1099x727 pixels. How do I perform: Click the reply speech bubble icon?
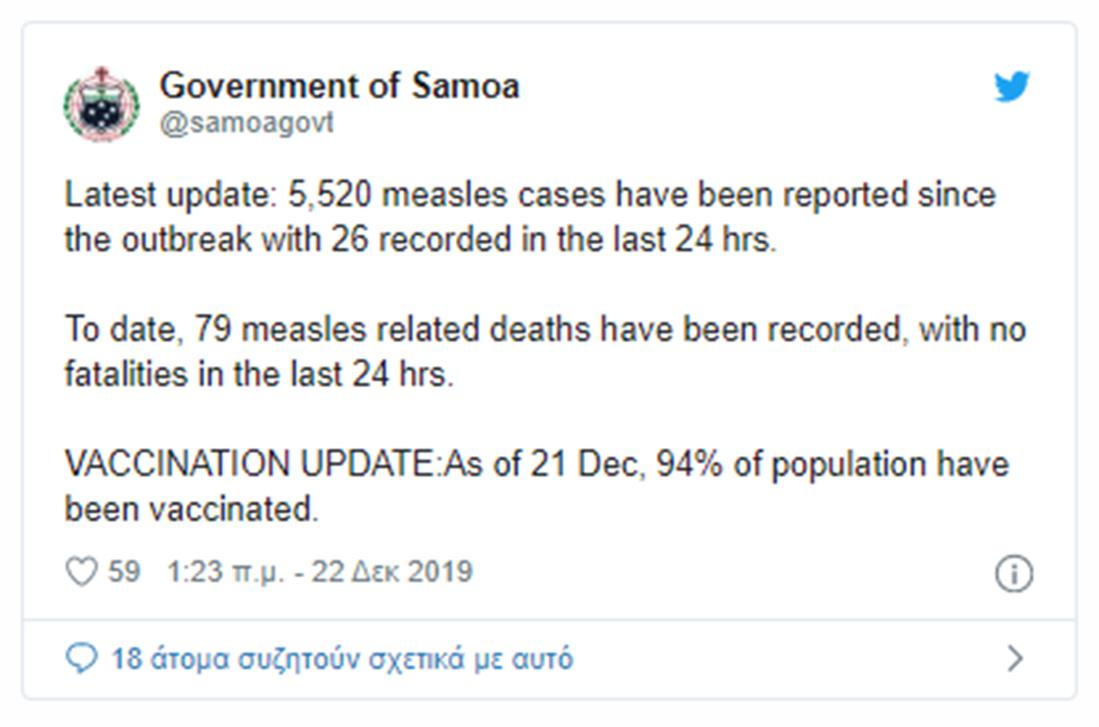tap(80, 658)
